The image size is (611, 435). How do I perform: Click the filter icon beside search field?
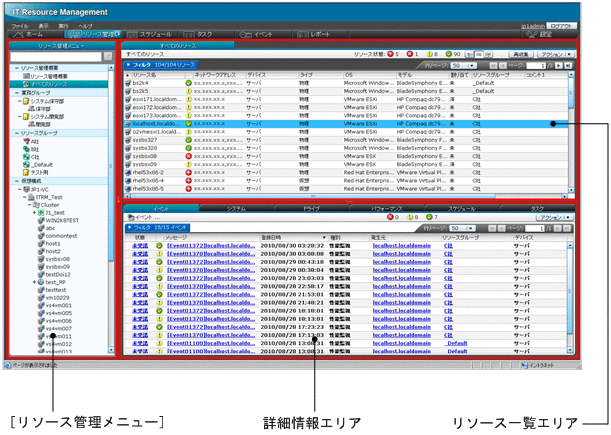(x=108, y=57)
